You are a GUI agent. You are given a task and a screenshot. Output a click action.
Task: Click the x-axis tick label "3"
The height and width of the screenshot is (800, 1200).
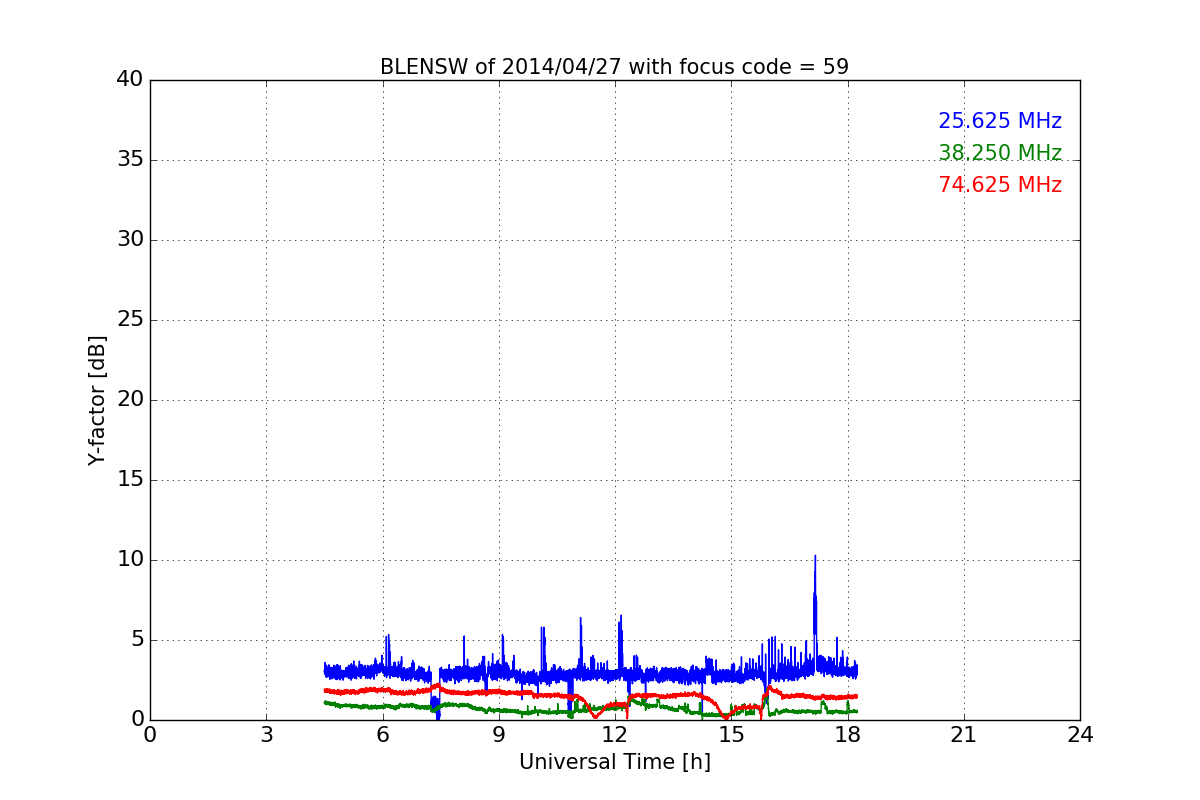pyautogui.click(x=266, y=735)
